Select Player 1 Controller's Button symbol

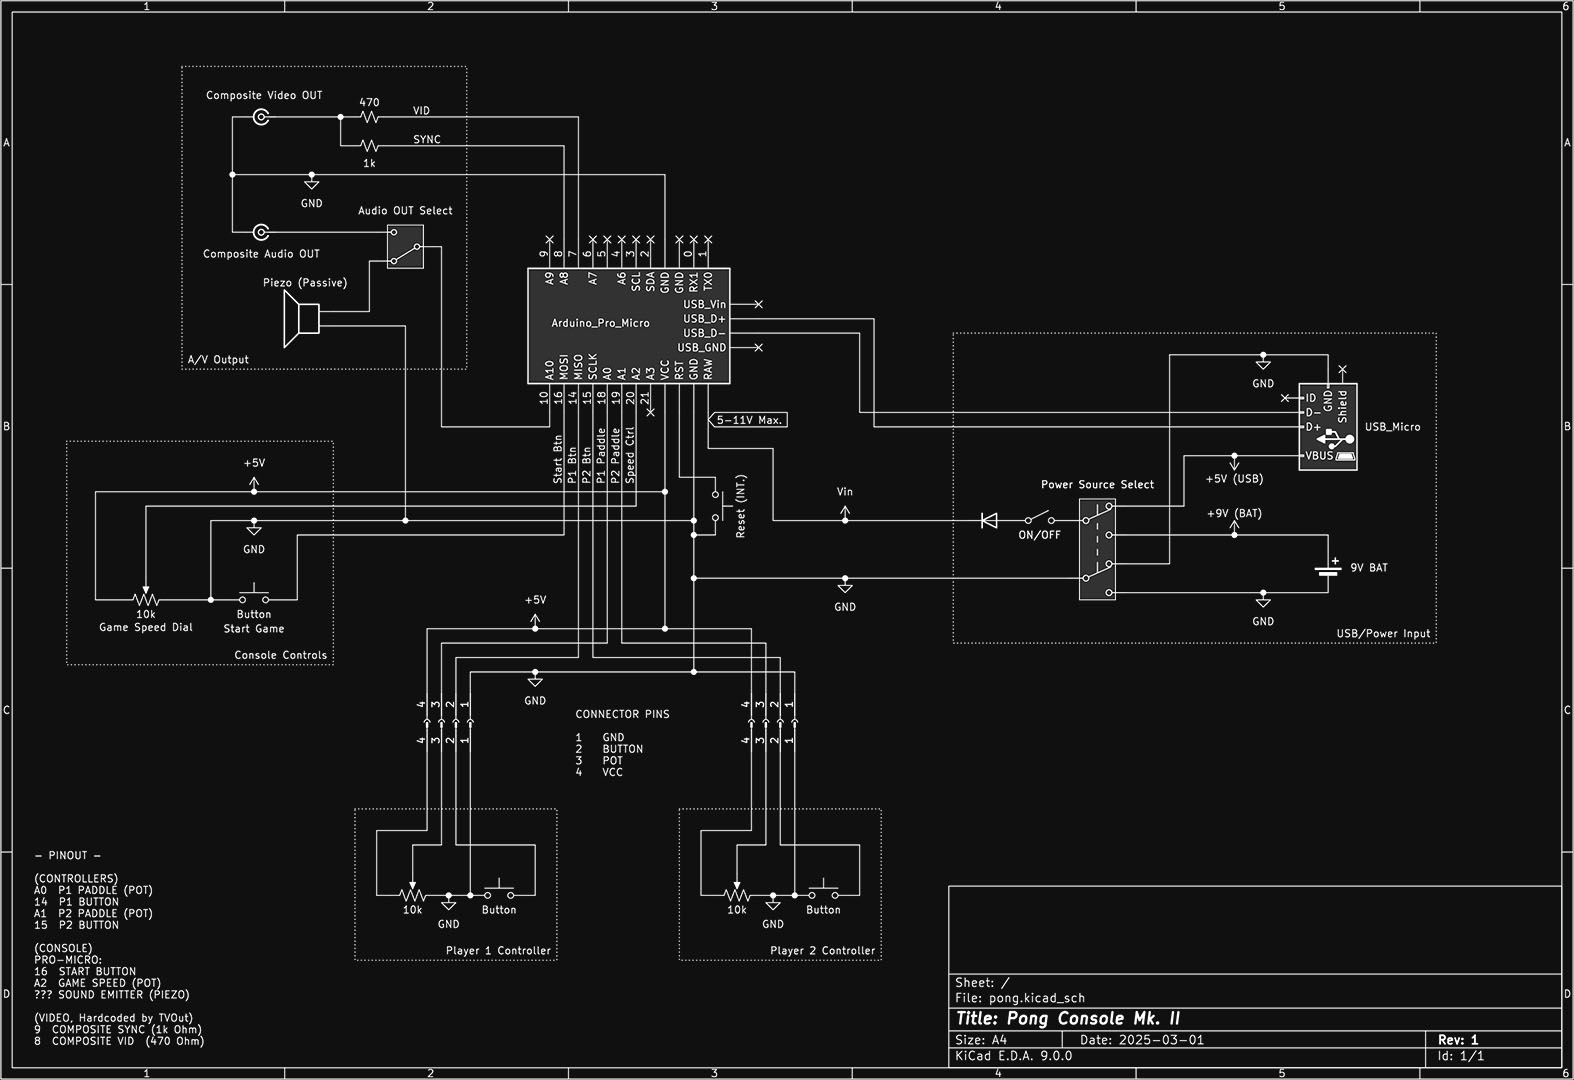[x=499, y=890]
